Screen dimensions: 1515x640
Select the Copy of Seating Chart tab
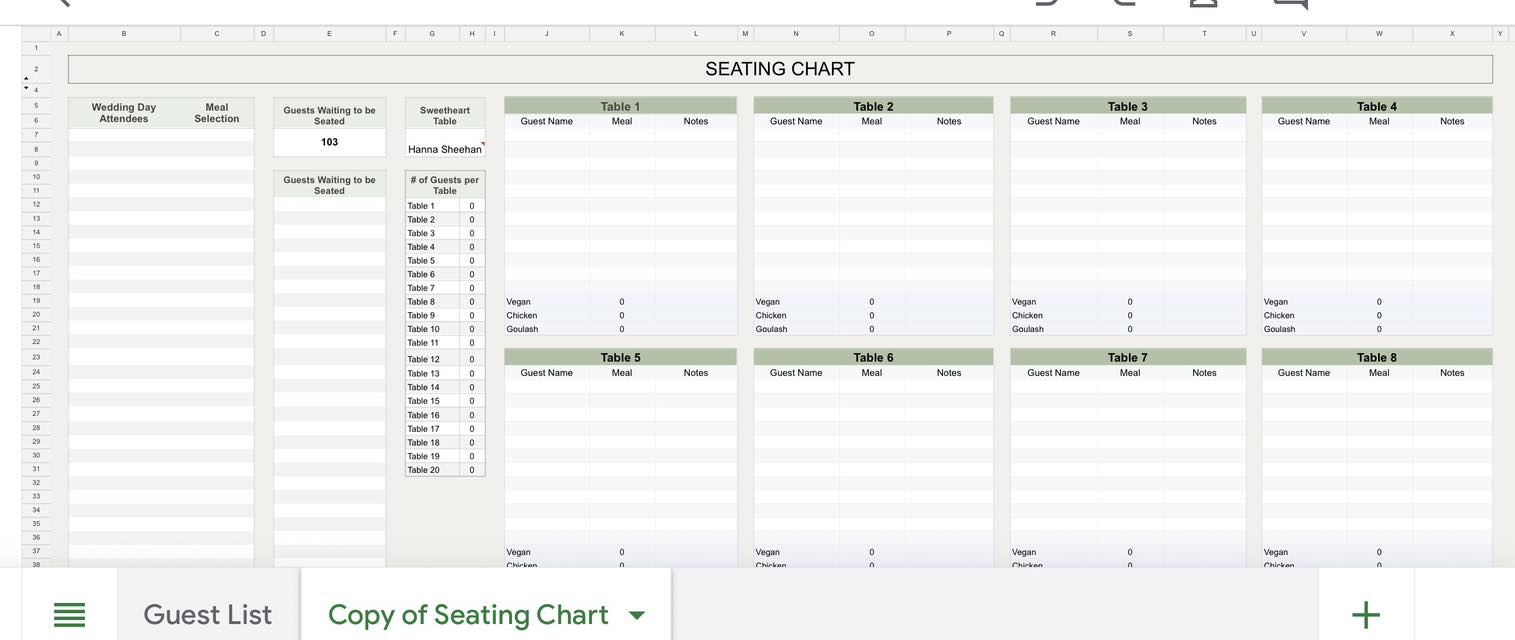tap(468, 614)
